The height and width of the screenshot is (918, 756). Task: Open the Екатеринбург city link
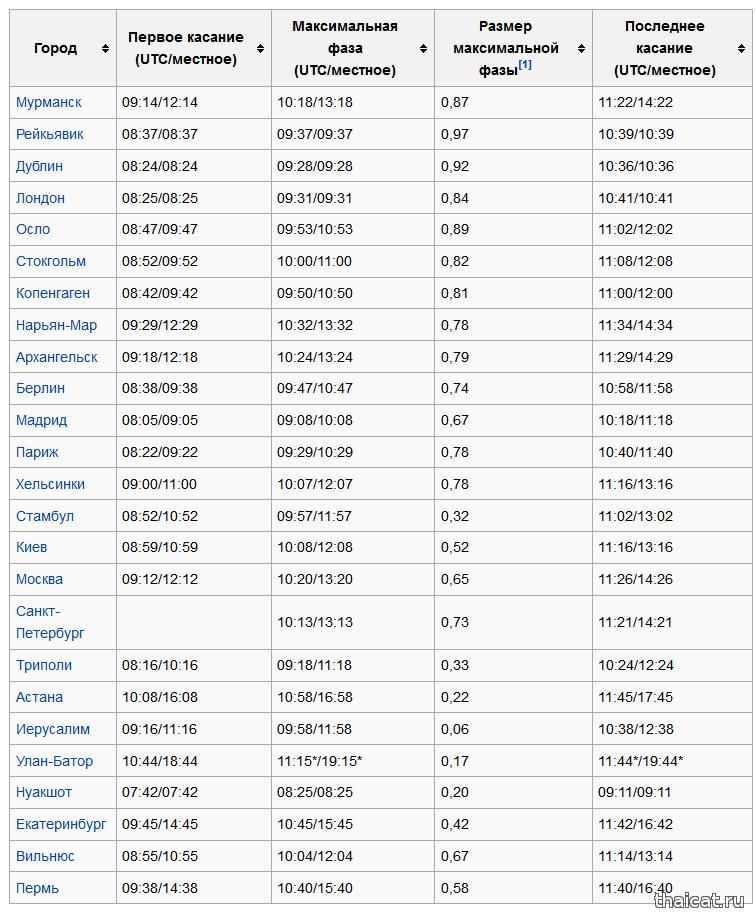[61, 824]
